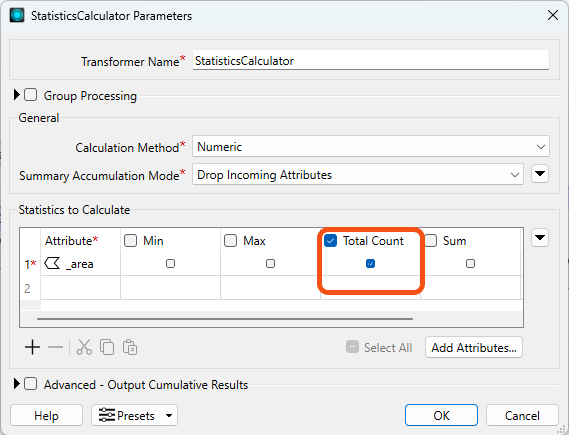Confirm with the OK button

(441, 415)
